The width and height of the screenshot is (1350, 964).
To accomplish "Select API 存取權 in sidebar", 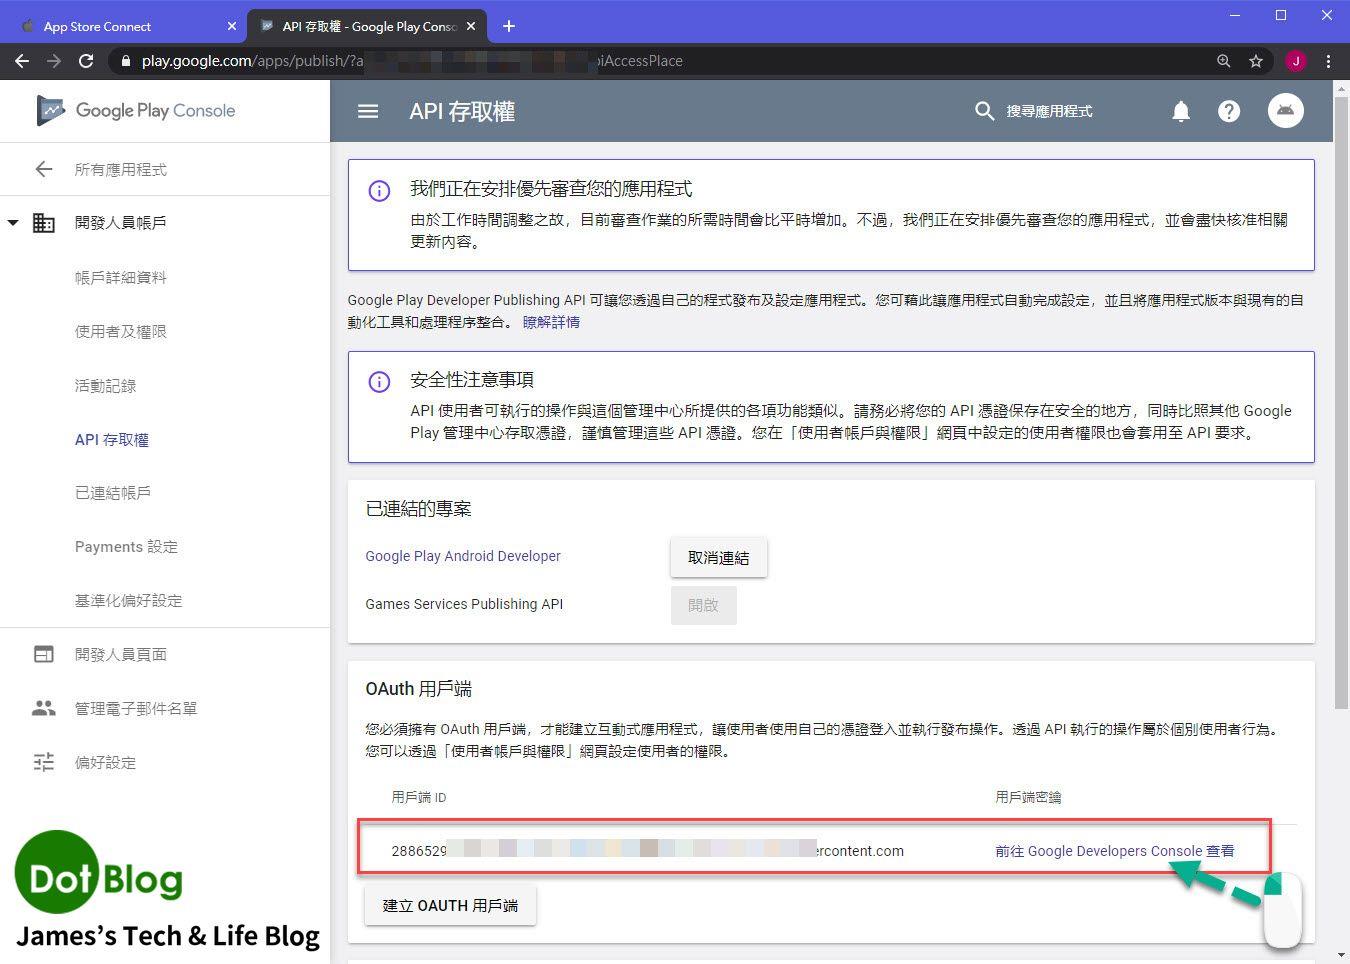I will [x=111, y=439].
